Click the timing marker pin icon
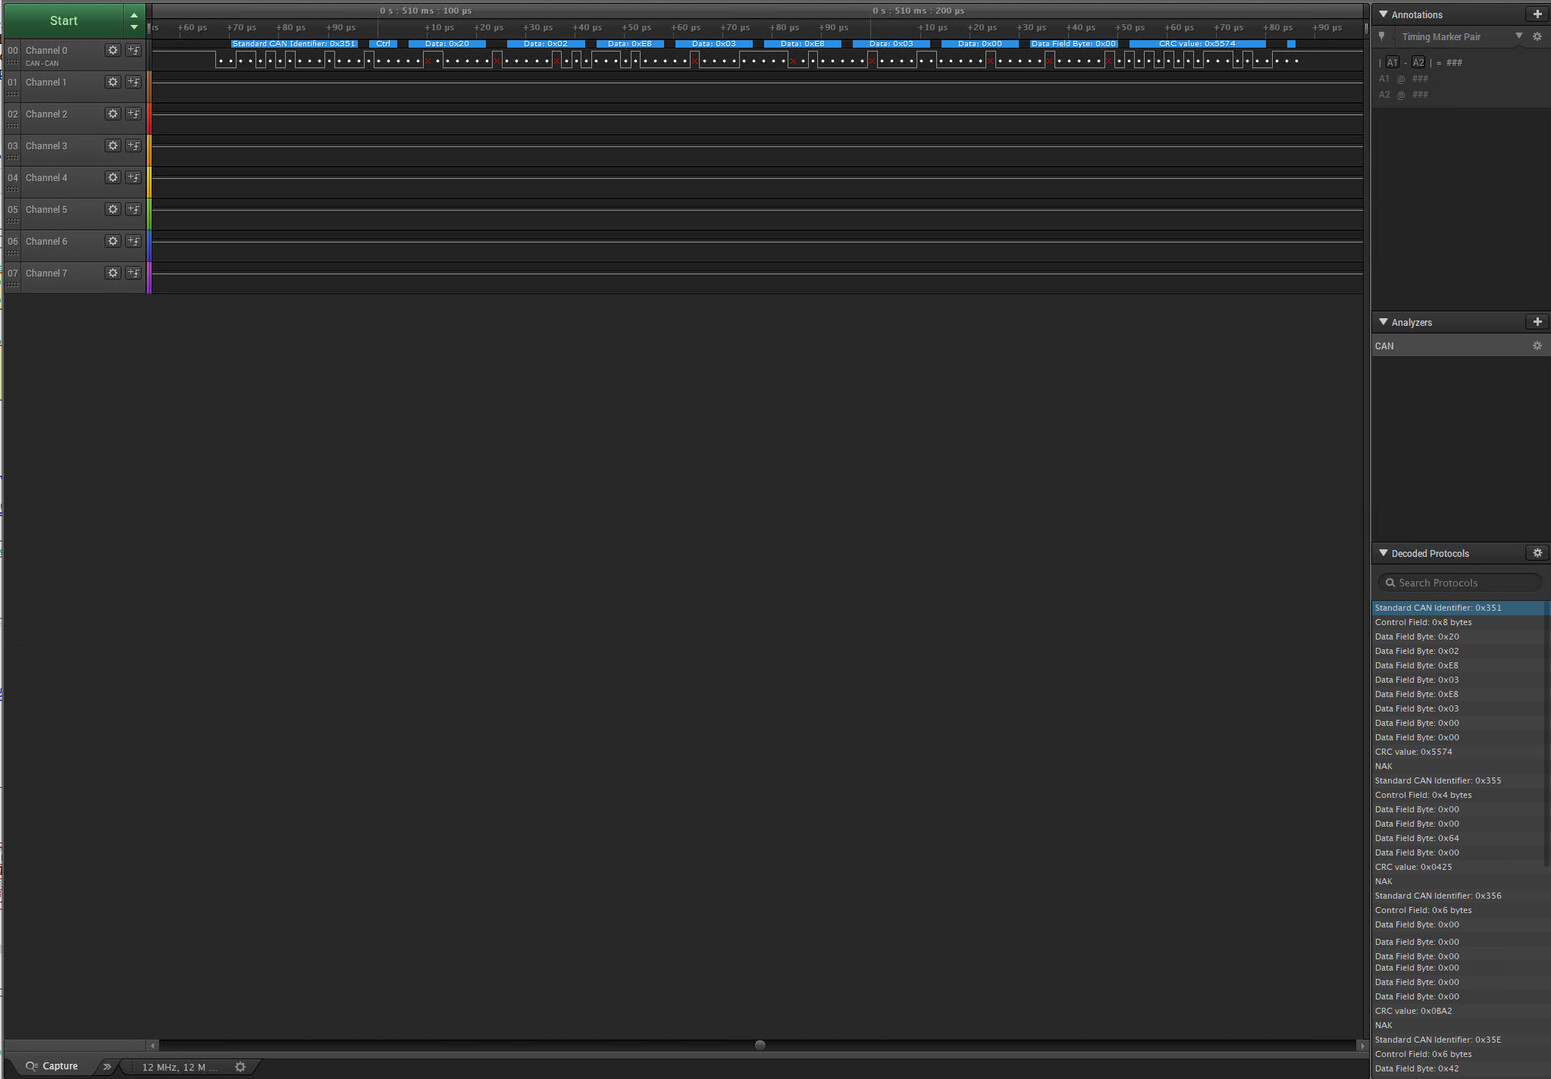This screenshot has height=1079, width=1551. pos(1382,37)
